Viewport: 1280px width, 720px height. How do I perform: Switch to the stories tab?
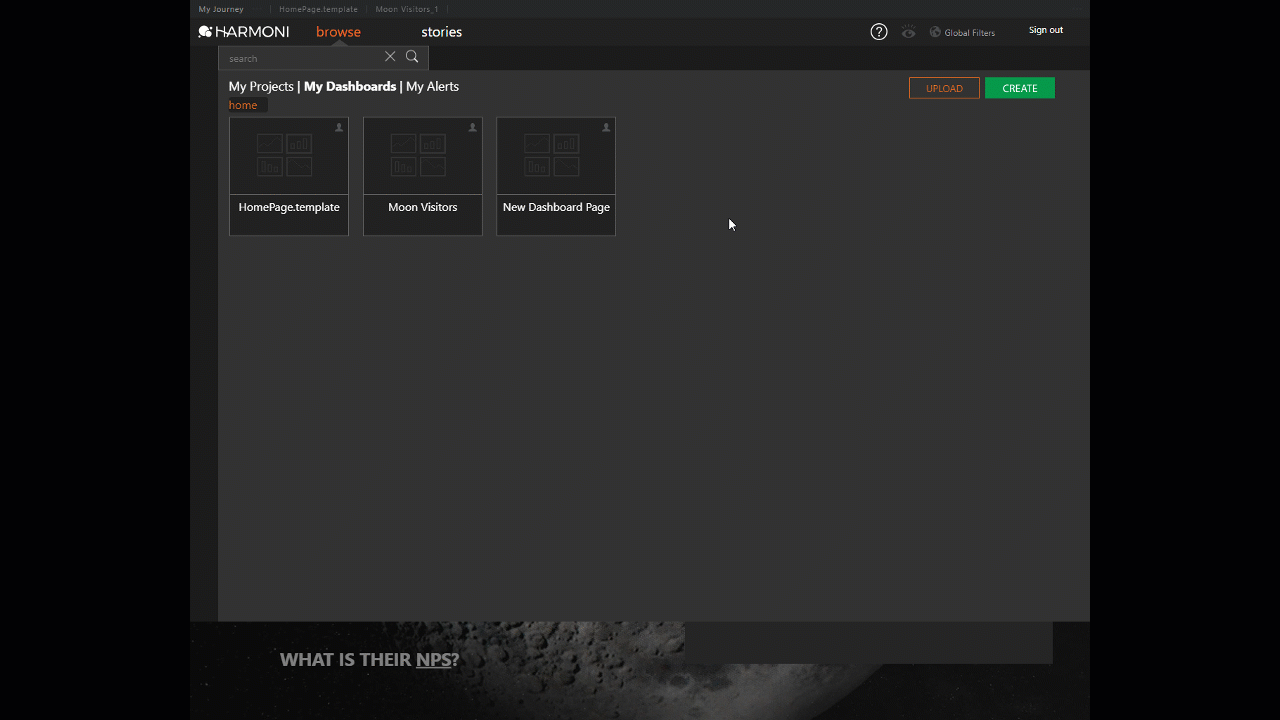coord(441,32)
